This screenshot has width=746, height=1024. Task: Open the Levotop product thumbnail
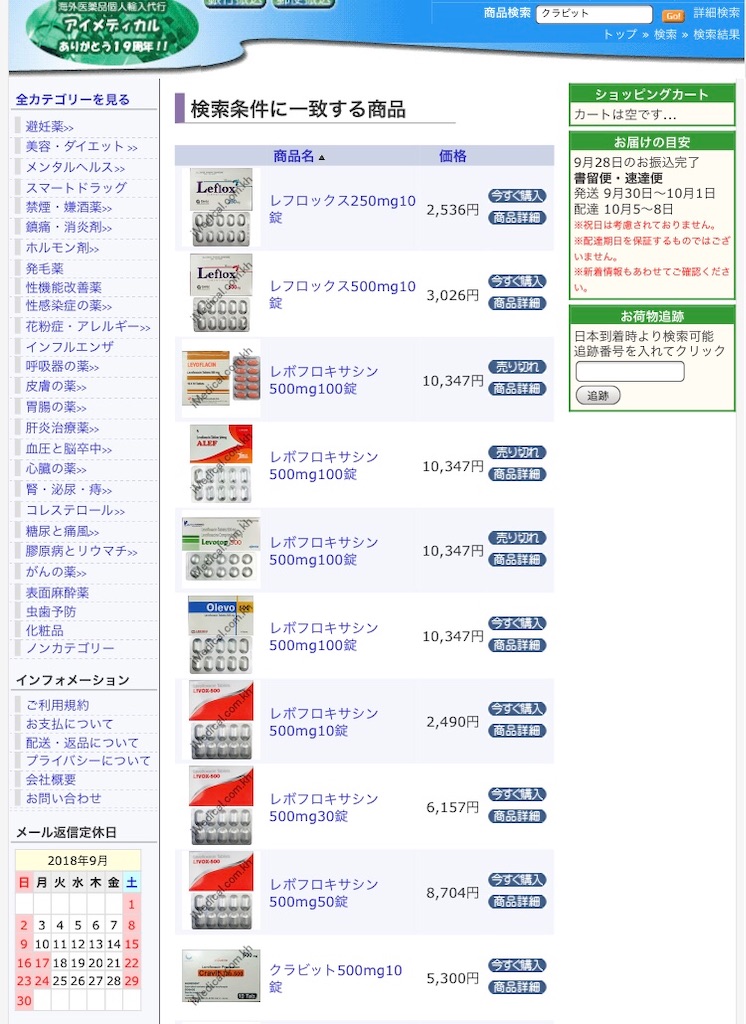point(221,550)
